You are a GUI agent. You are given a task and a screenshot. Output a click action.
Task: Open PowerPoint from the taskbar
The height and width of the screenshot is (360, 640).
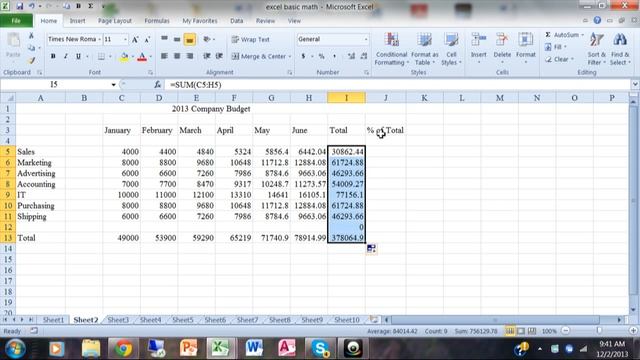tap(188, 348)
